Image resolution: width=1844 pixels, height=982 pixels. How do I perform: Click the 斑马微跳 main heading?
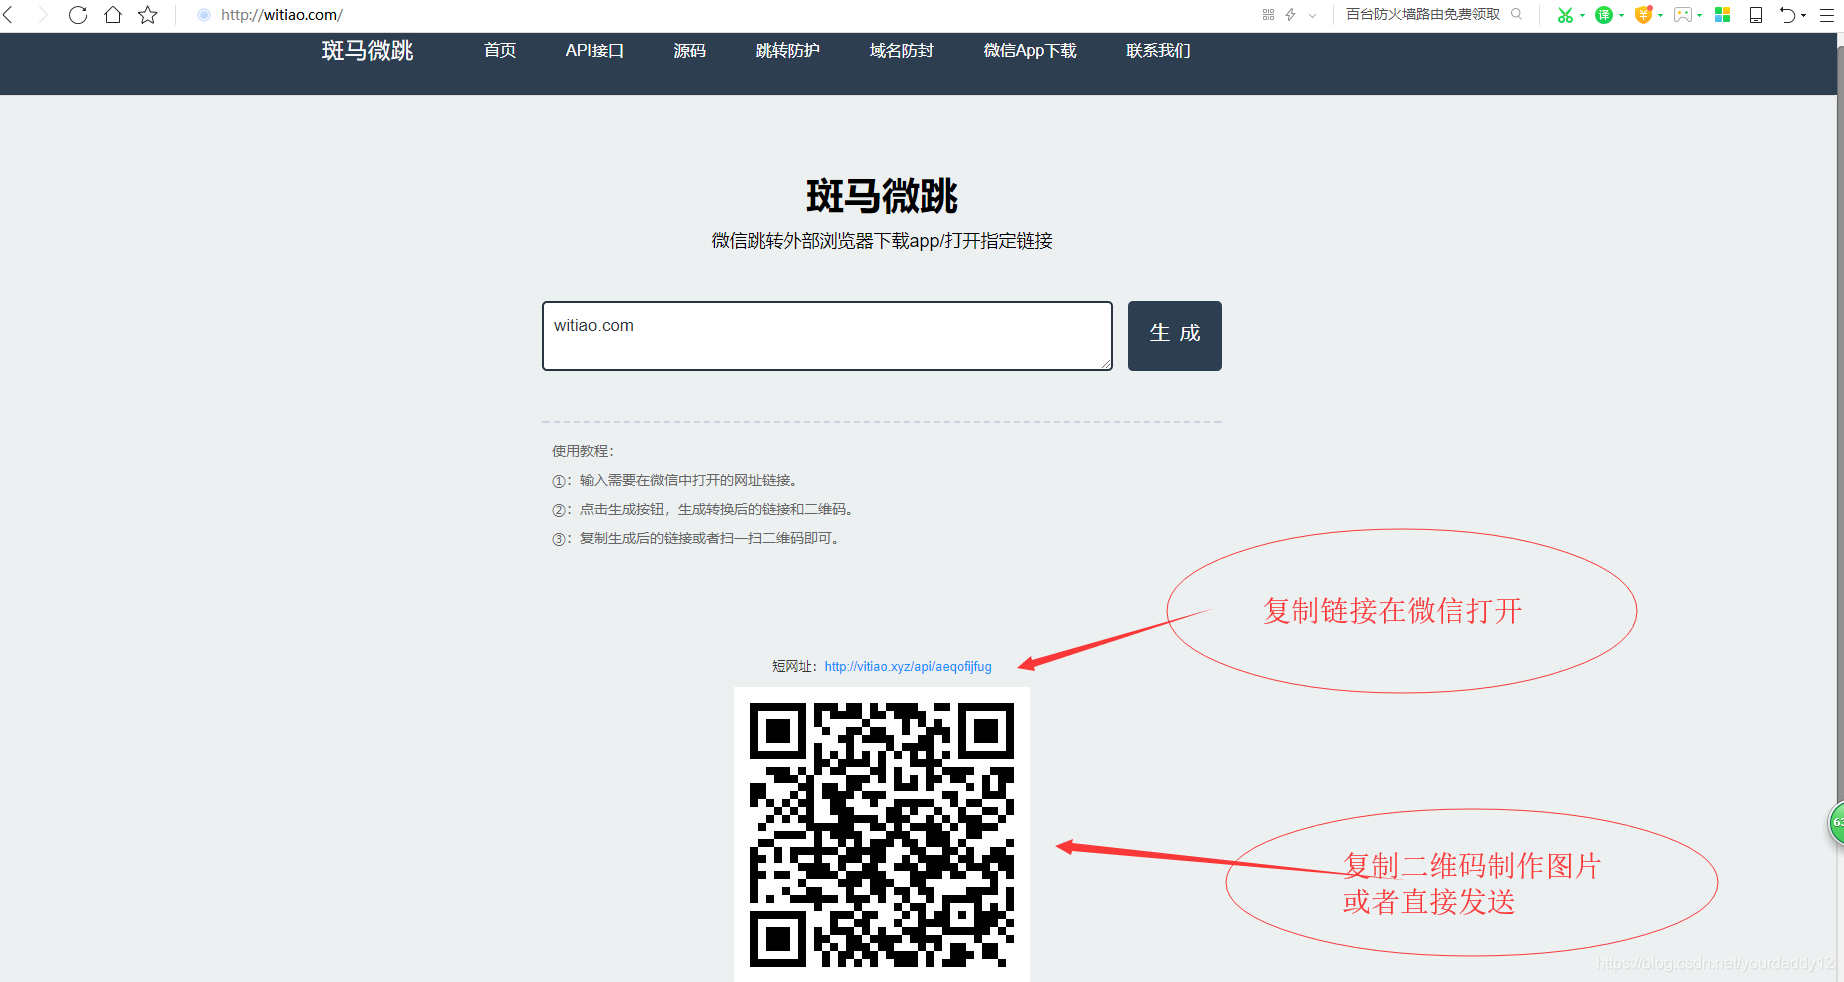click(882, 196)
